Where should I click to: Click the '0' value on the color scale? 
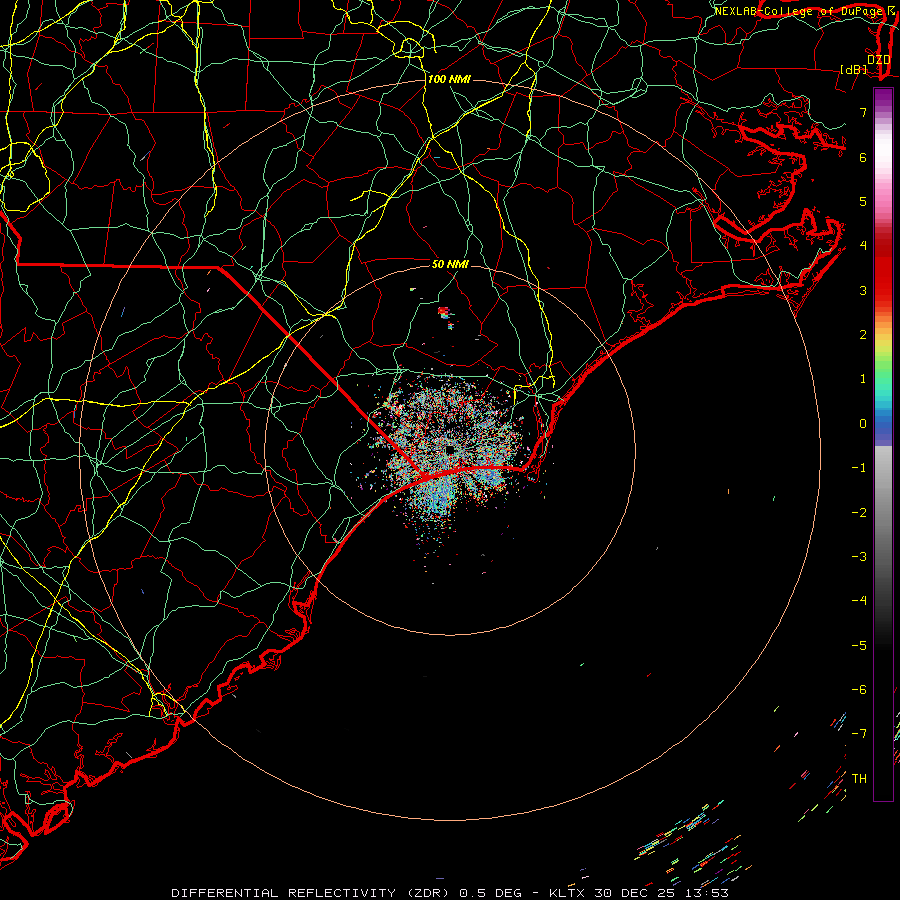[863, 424]
